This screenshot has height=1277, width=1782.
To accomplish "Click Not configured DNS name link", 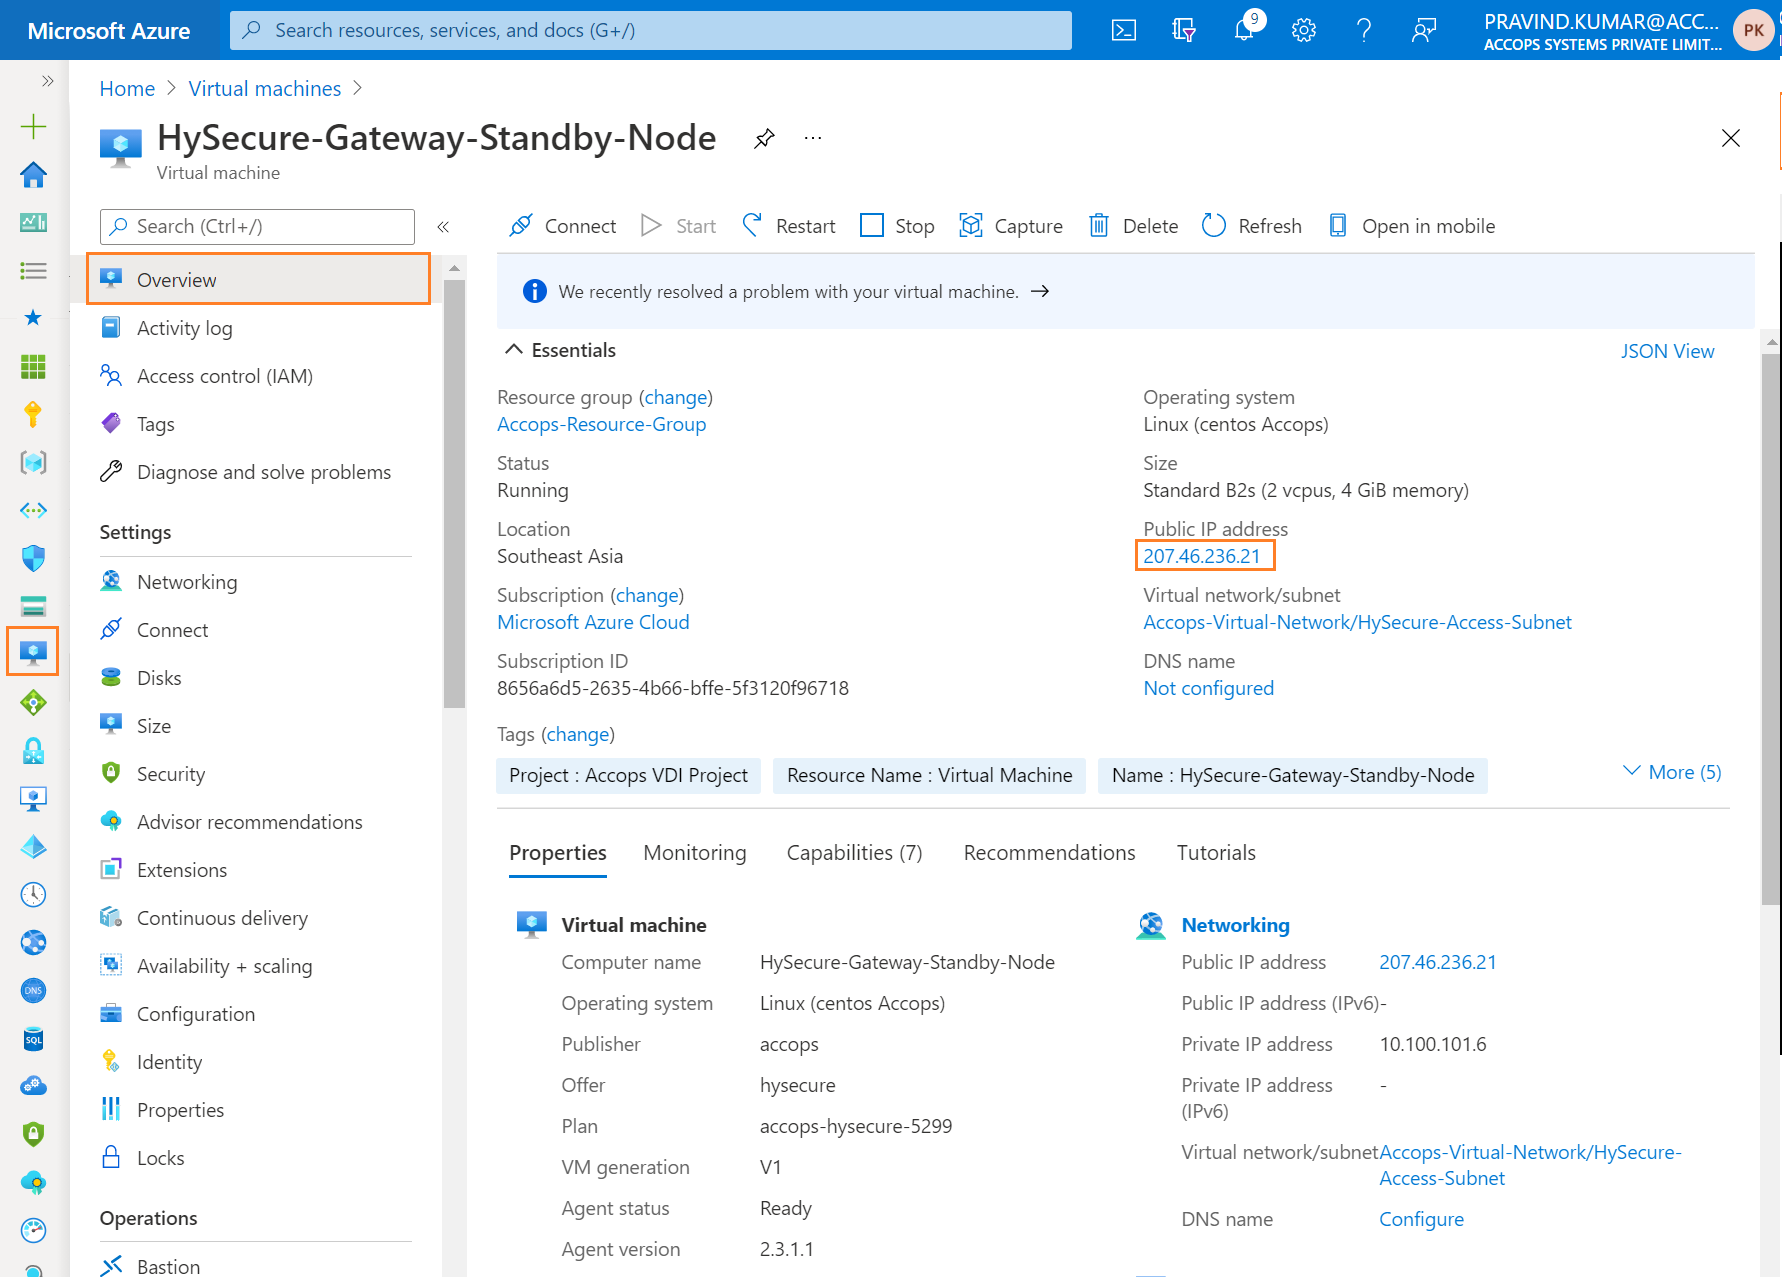I will click(1208, 688).
